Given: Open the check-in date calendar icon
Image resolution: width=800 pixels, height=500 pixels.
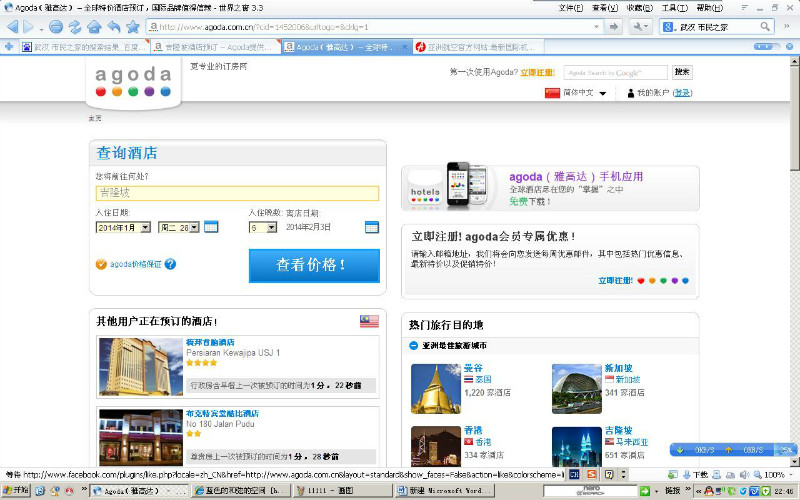Looking at the screenshot, I should pyautogui.click(x=211, y=227).
